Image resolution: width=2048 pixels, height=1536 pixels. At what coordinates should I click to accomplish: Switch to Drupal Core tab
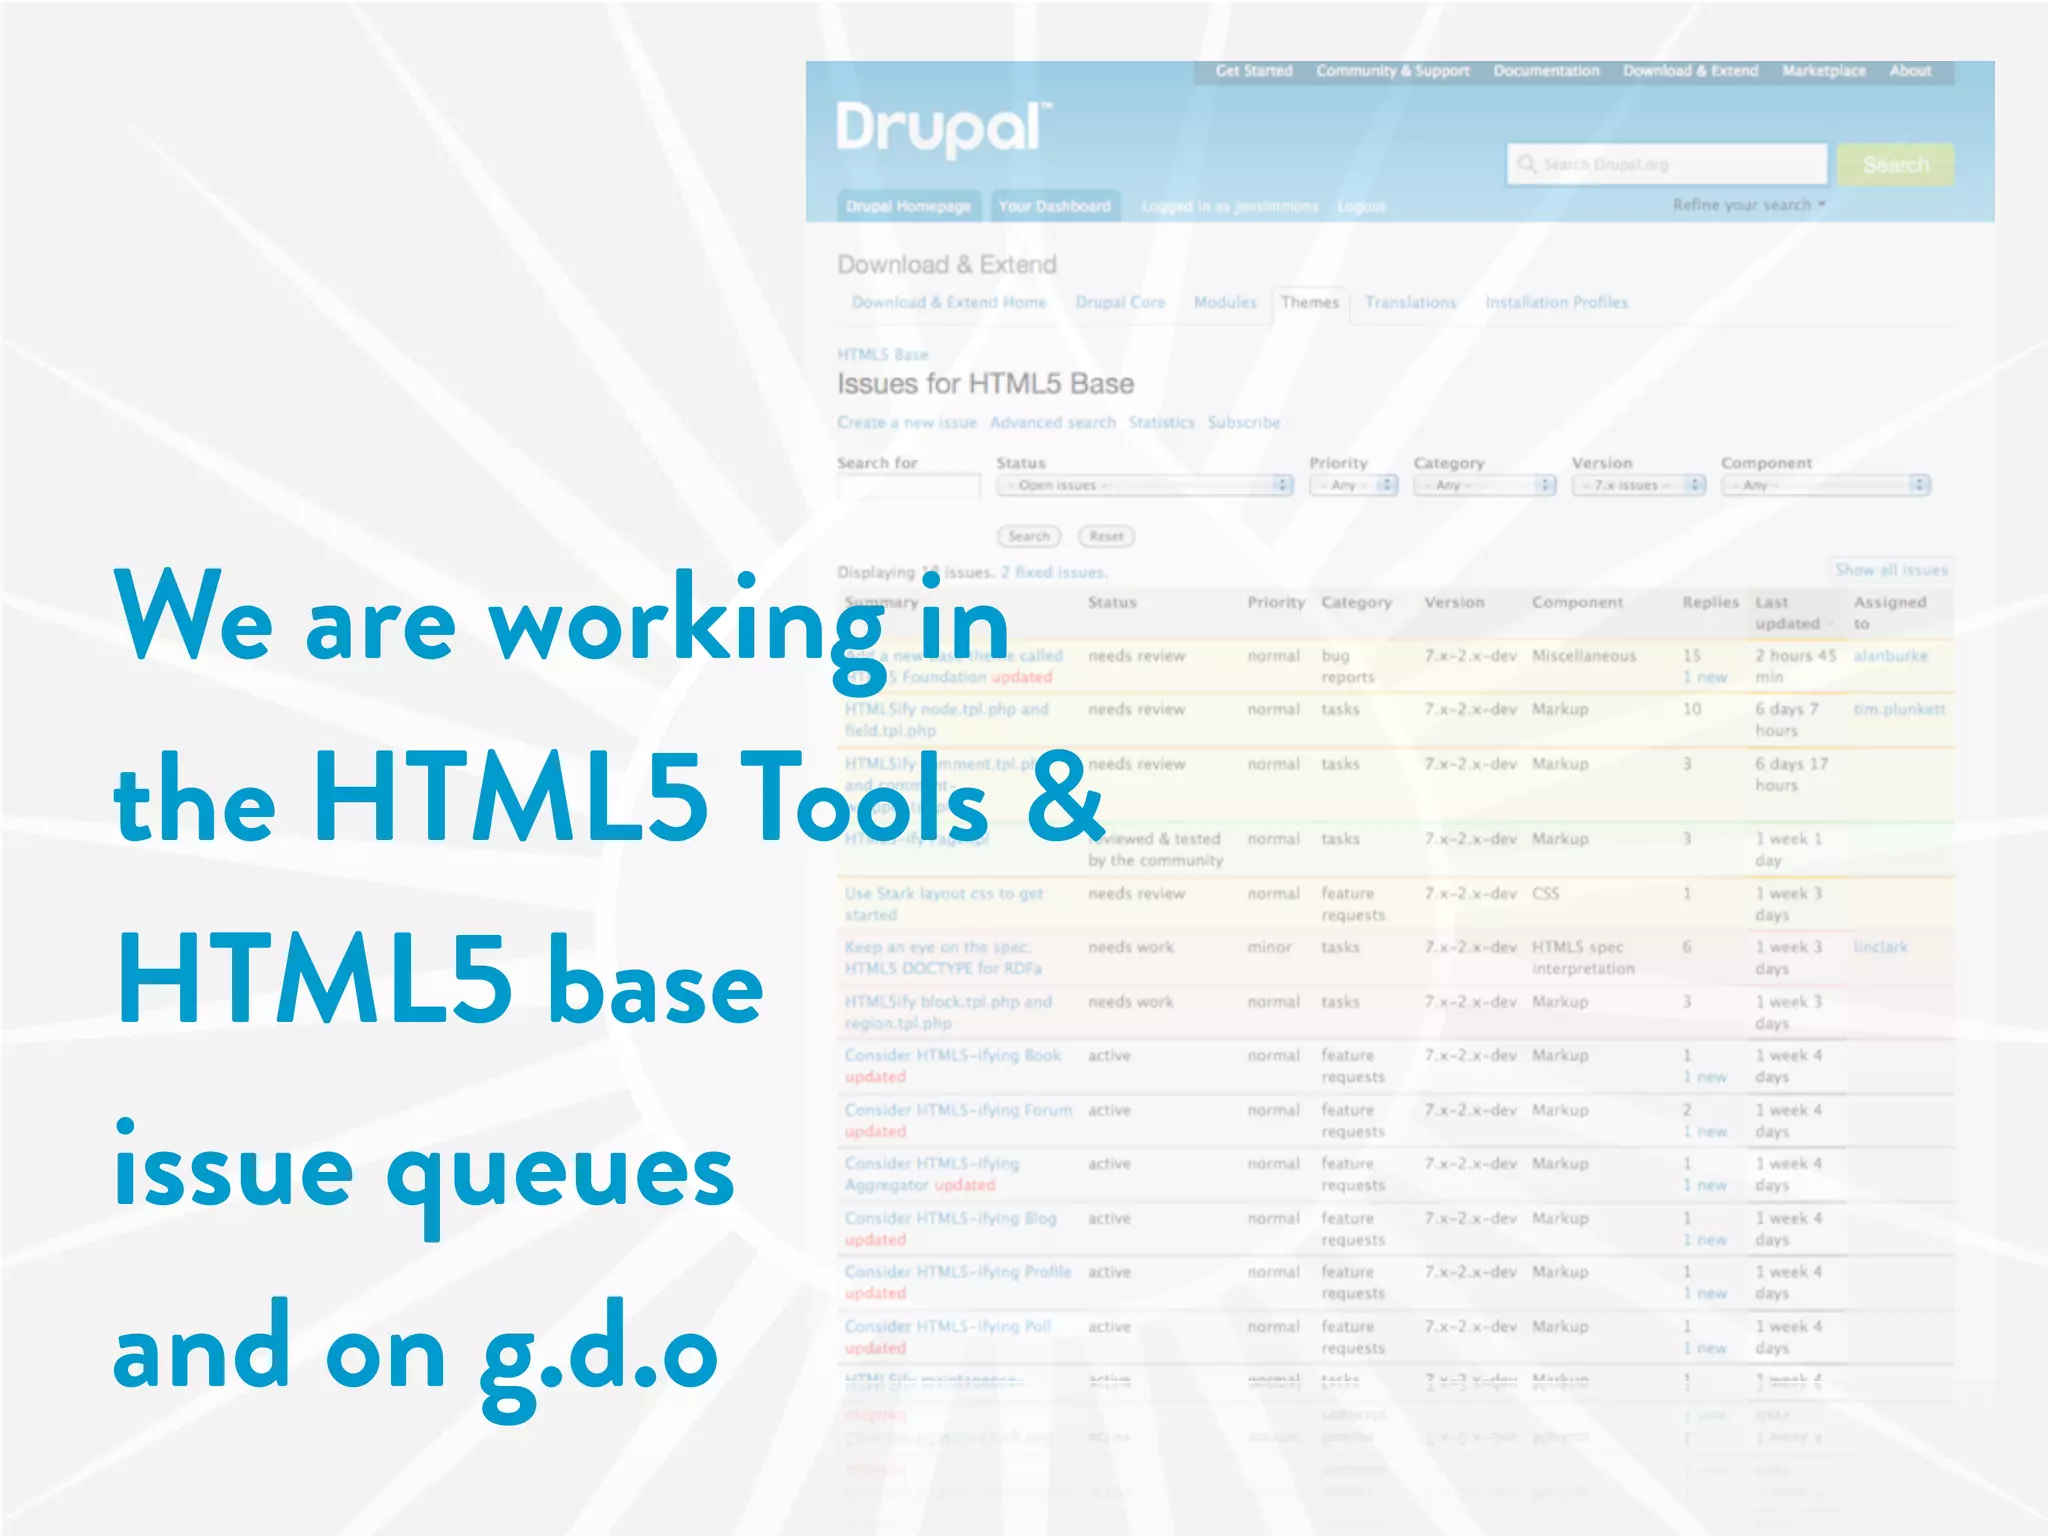tap(1120, 302)
